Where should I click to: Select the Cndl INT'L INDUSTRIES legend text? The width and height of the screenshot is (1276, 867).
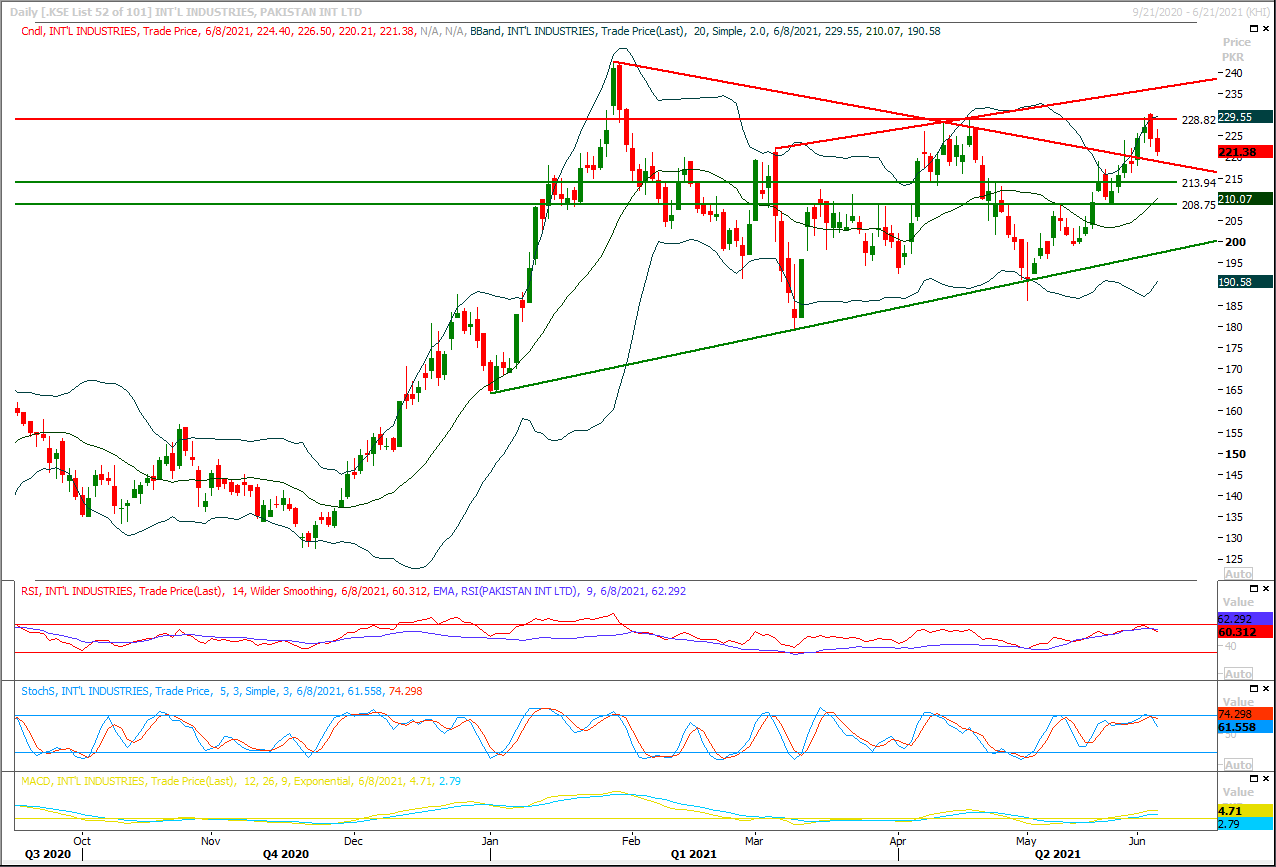tap(218, 31)
